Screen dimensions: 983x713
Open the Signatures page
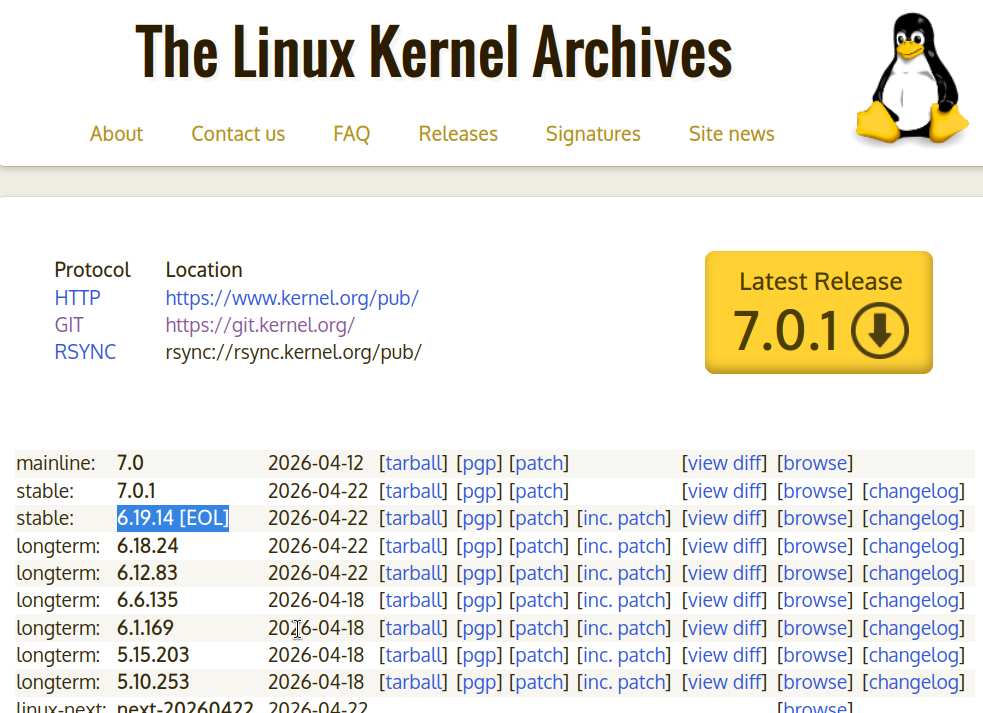592,134
